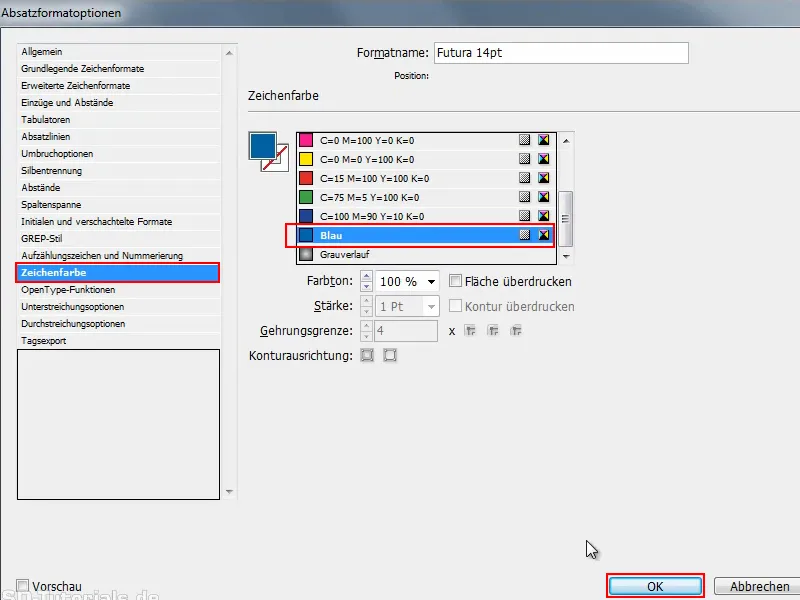Screen dimensions: 800x600
Task: Pick the C=100 M=90 Y=10 K=0 swatch
Action: [x=306, y=216]
